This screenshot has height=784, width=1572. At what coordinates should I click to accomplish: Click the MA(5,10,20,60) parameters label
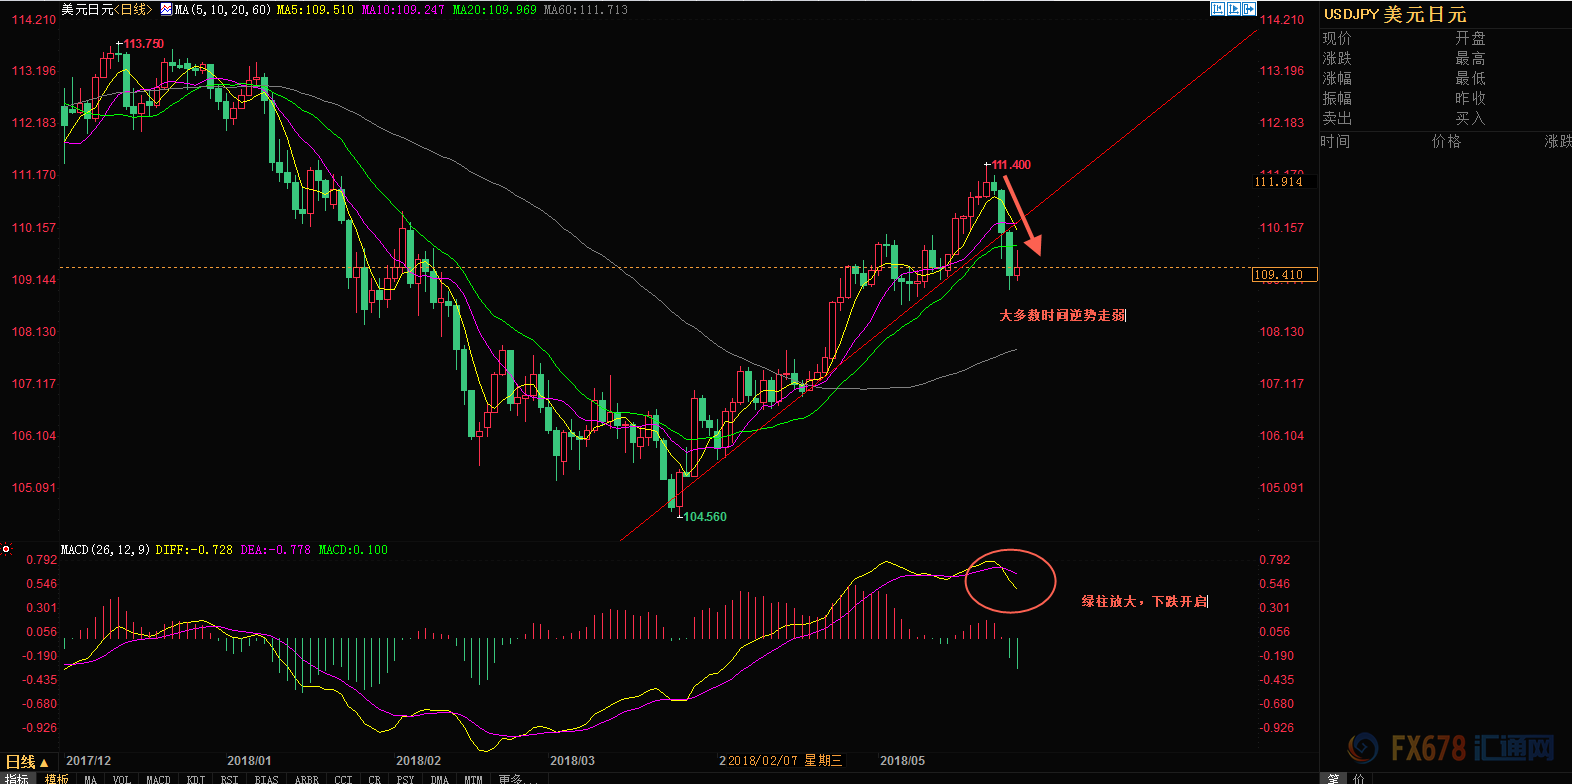[x=222, y=10]
